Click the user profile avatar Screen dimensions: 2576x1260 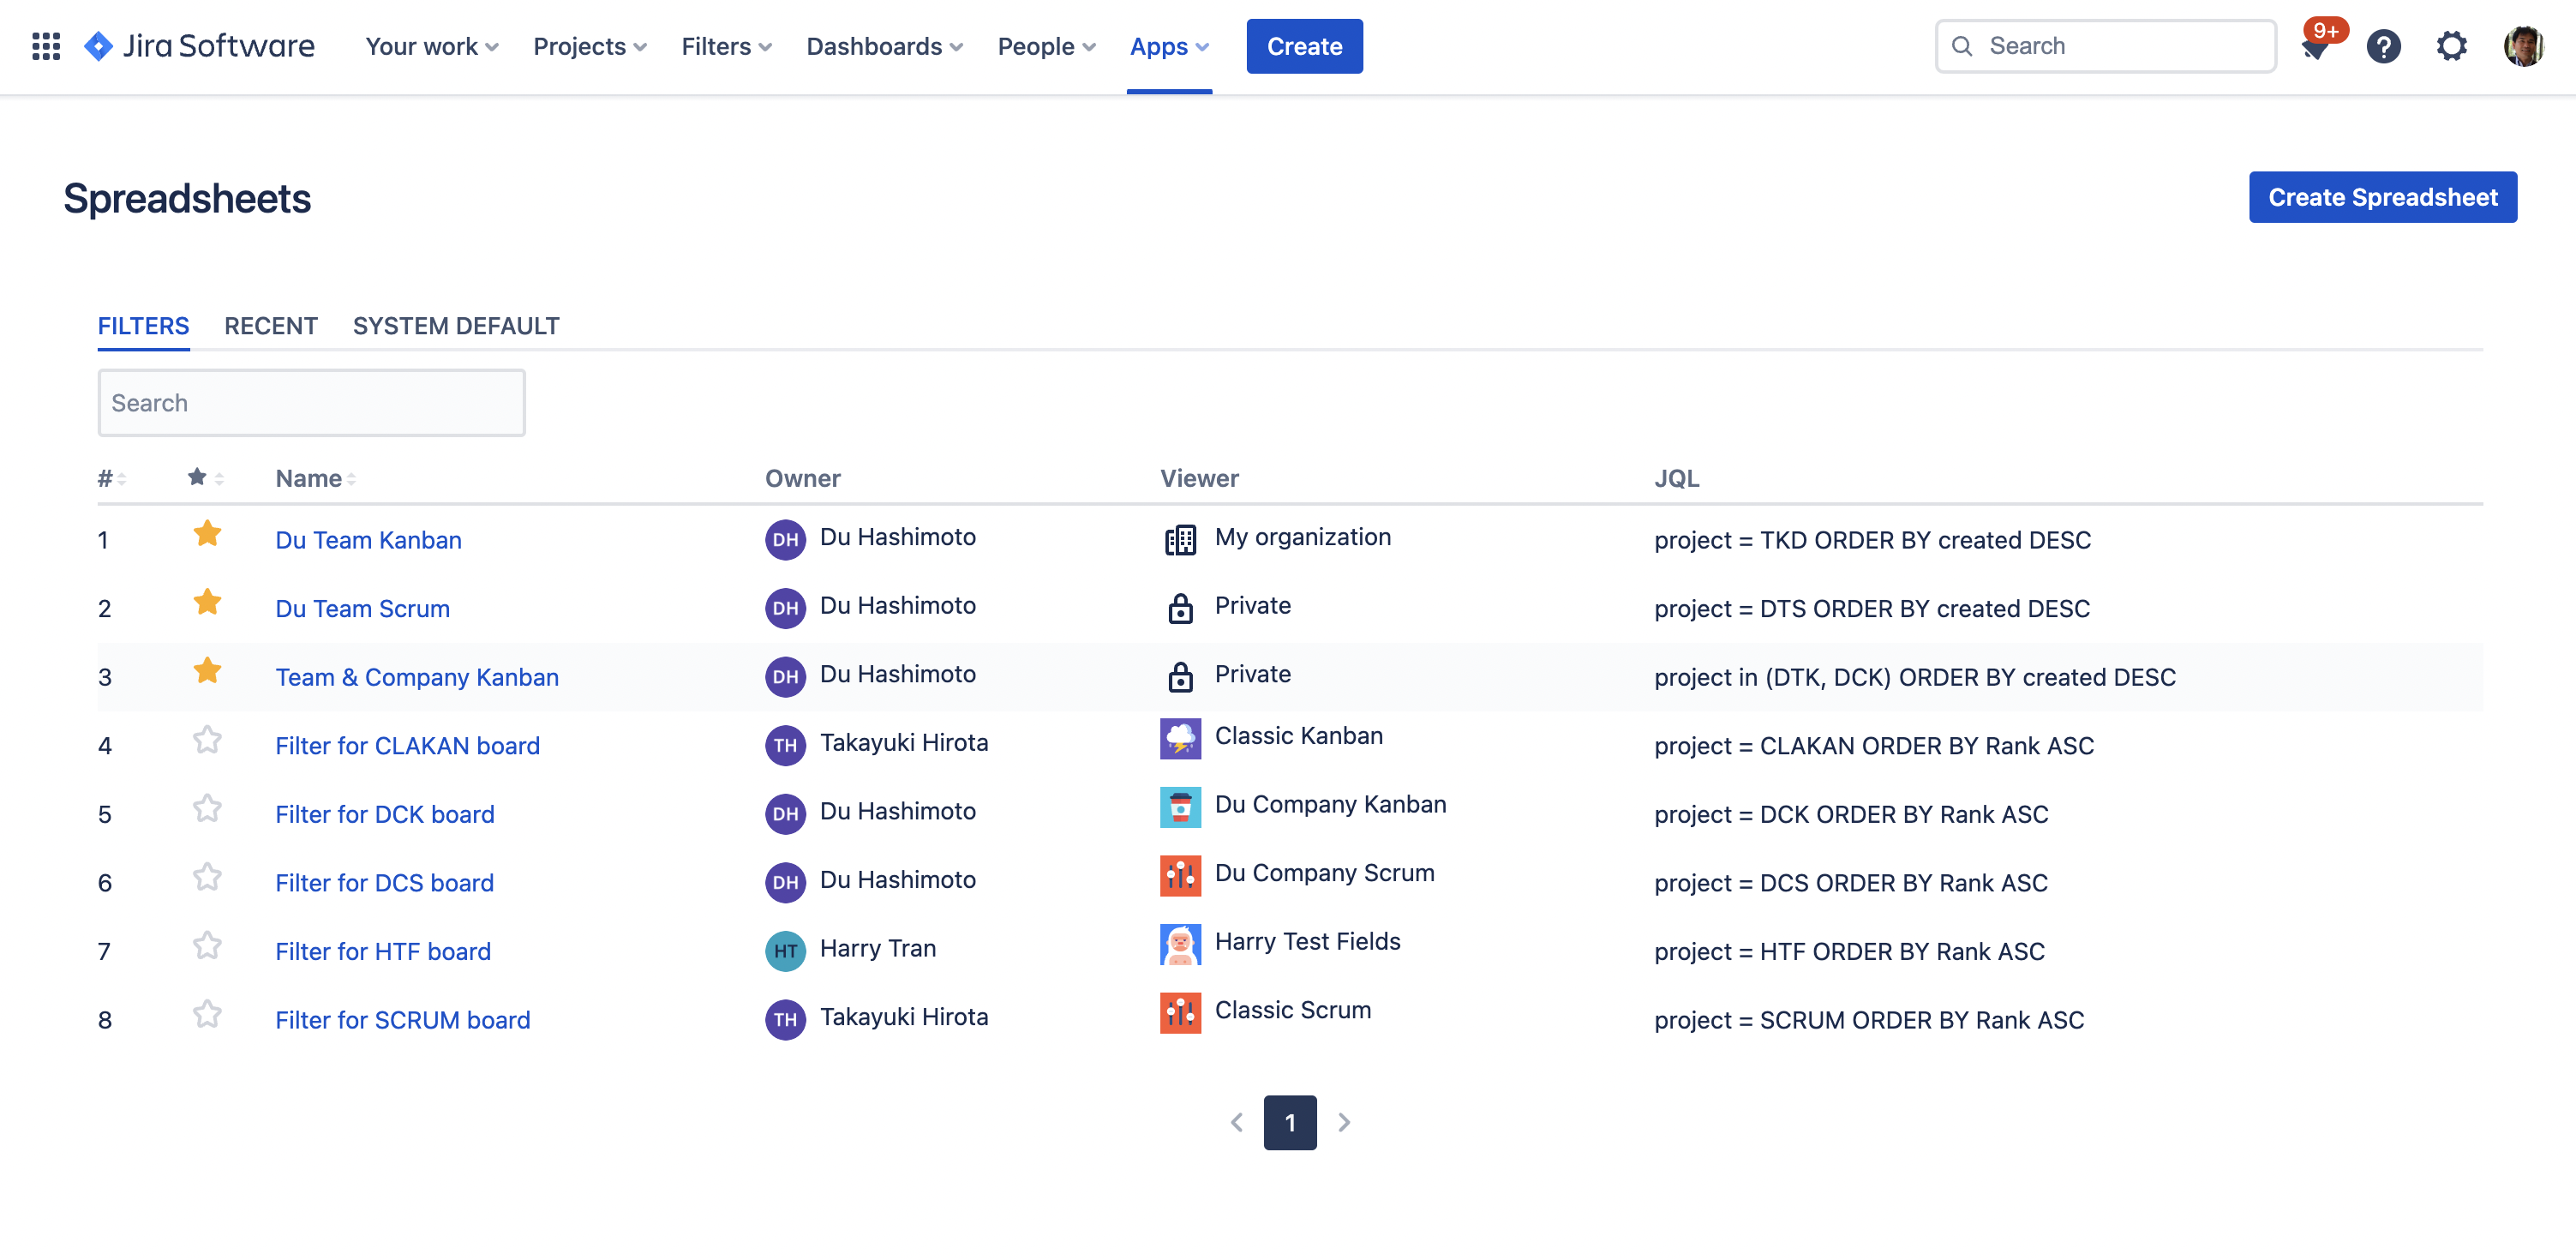[2523, 46]
